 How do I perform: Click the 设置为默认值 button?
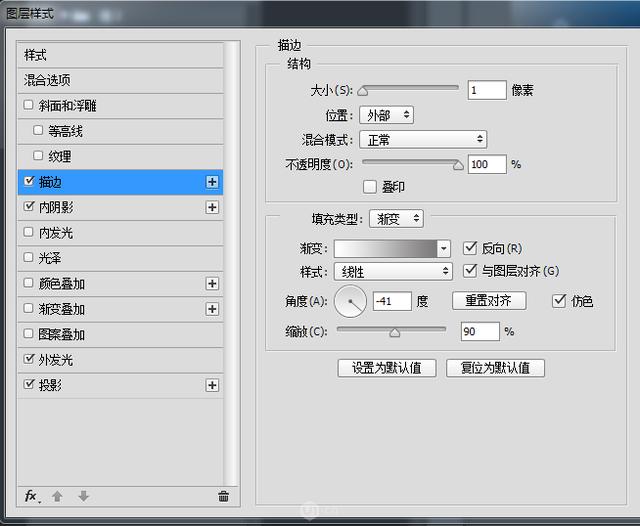tap(387, 368)
